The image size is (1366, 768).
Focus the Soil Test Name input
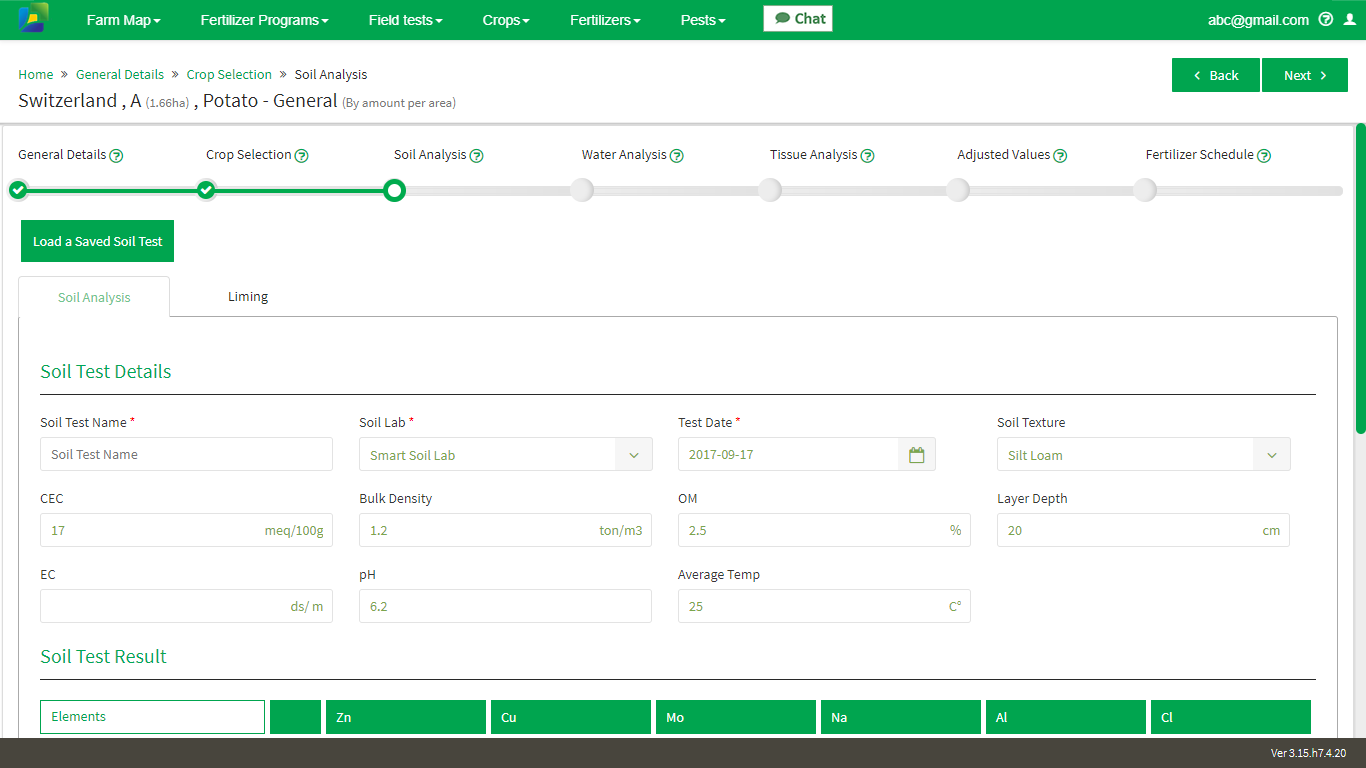(186, 454)
